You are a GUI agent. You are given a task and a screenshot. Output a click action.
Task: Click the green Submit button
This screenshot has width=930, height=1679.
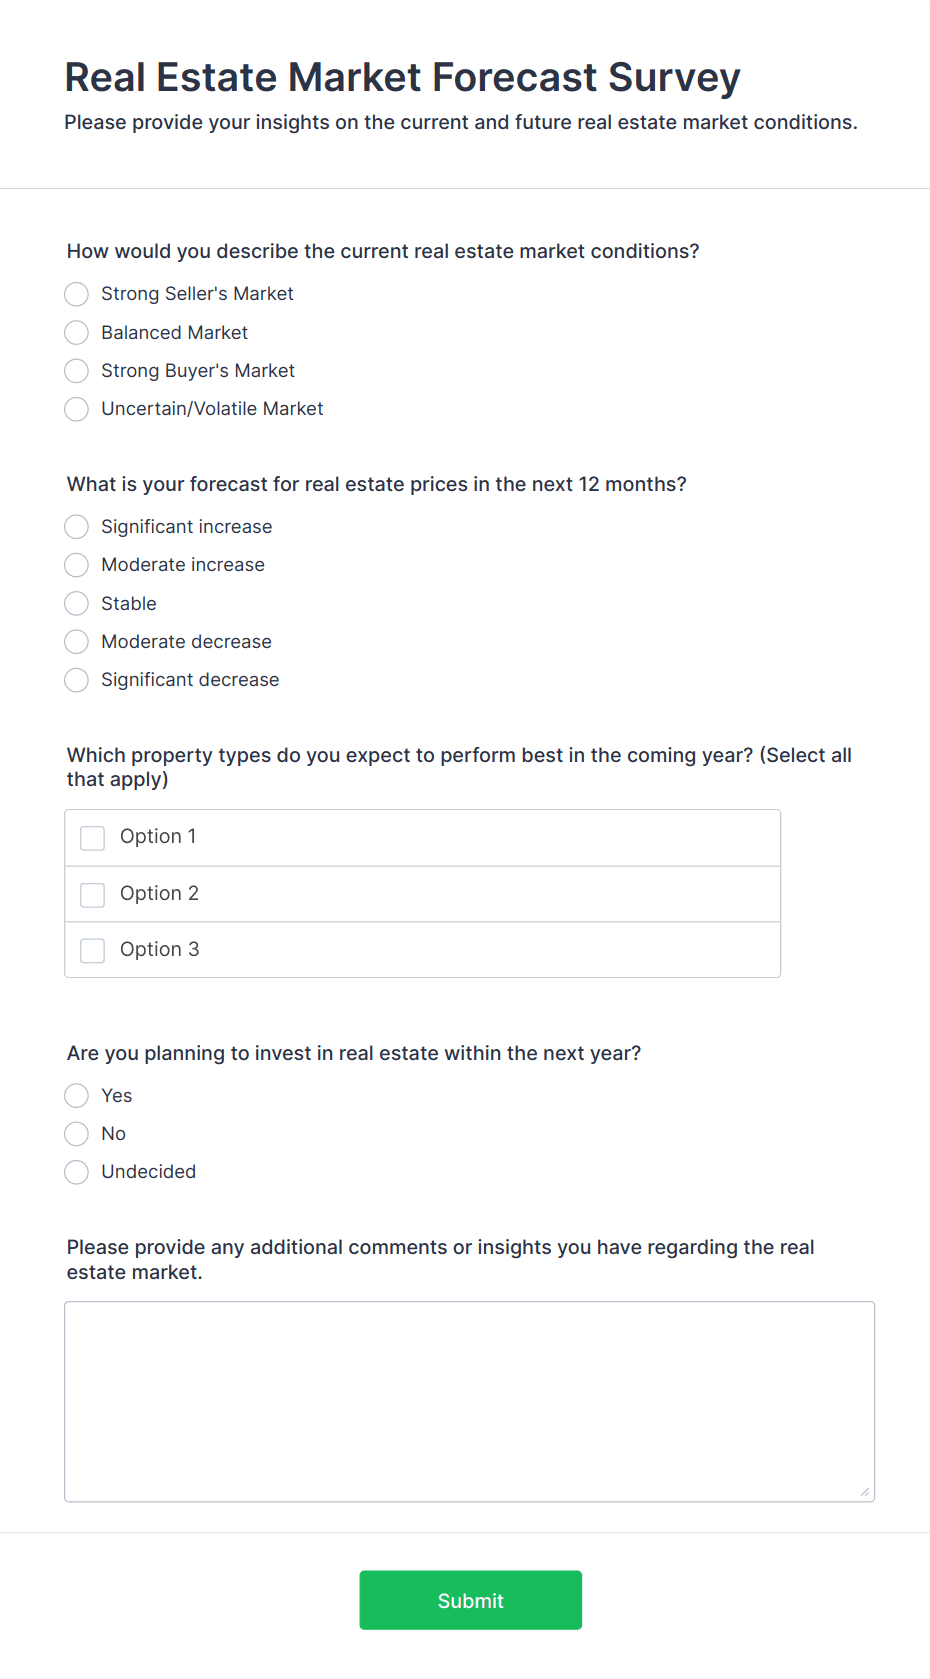tap(471, 1600)
